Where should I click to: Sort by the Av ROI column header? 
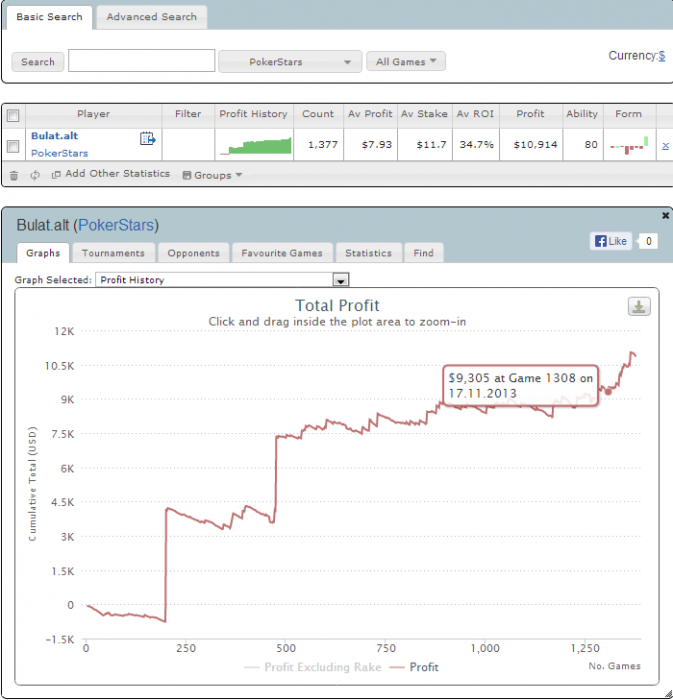tap(475, 114)
